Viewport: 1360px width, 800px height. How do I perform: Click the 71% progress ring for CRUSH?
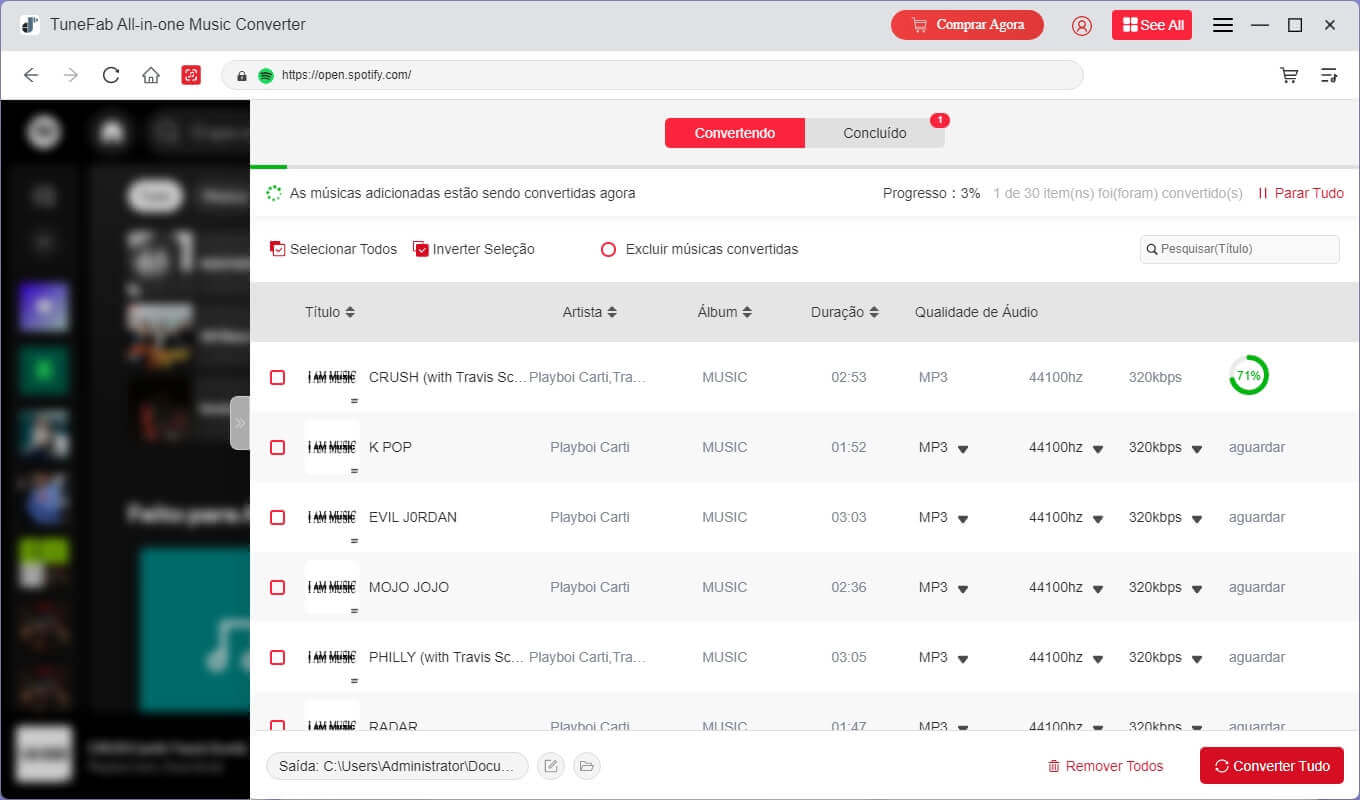[1248, 376]
